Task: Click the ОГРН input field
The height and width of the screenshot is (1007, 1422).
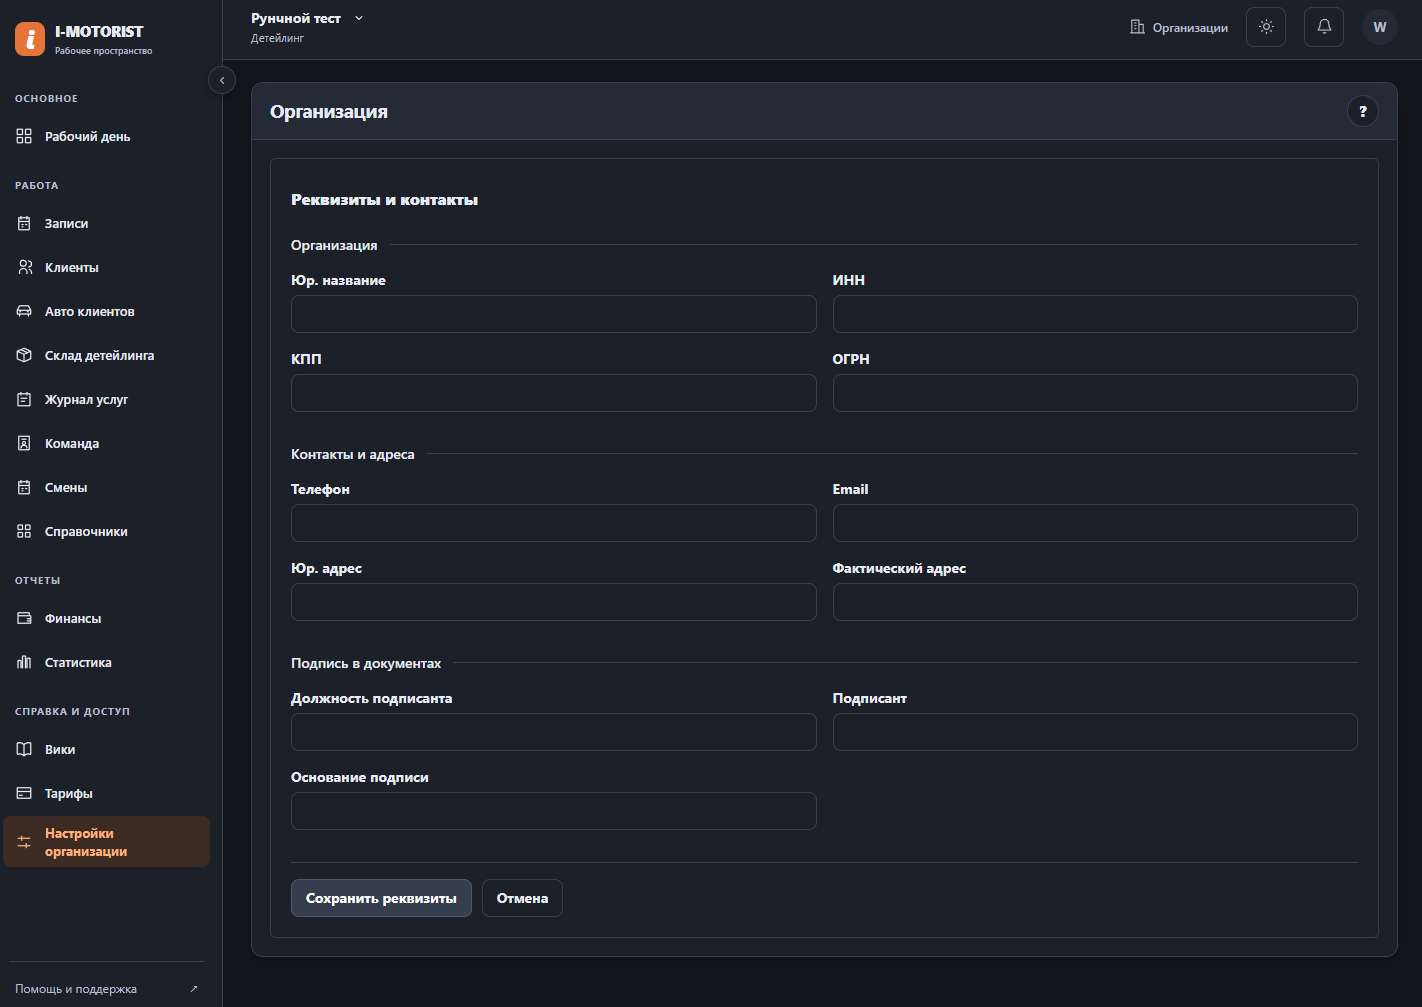Action: click(1095, 393)
